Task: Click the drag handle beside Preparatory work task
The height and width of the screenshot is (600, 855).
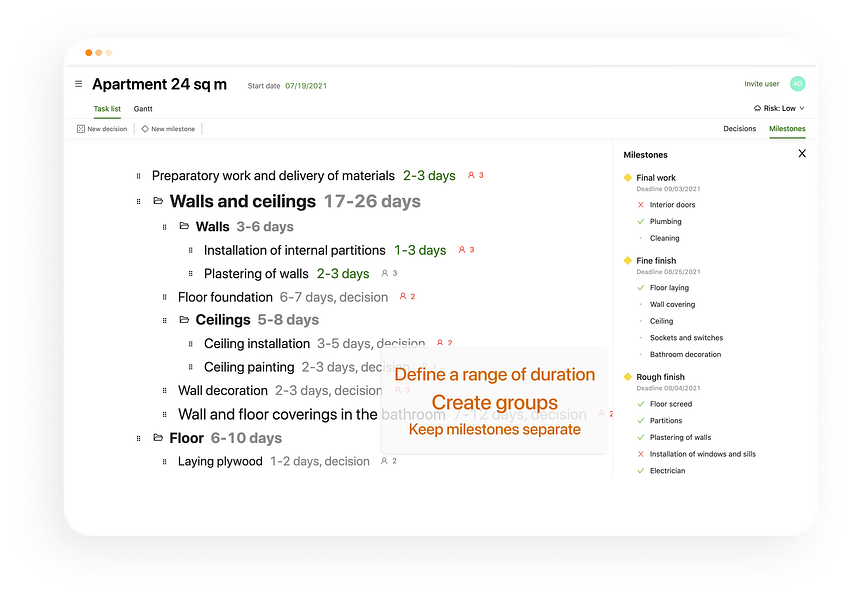Action: (139, 176)
